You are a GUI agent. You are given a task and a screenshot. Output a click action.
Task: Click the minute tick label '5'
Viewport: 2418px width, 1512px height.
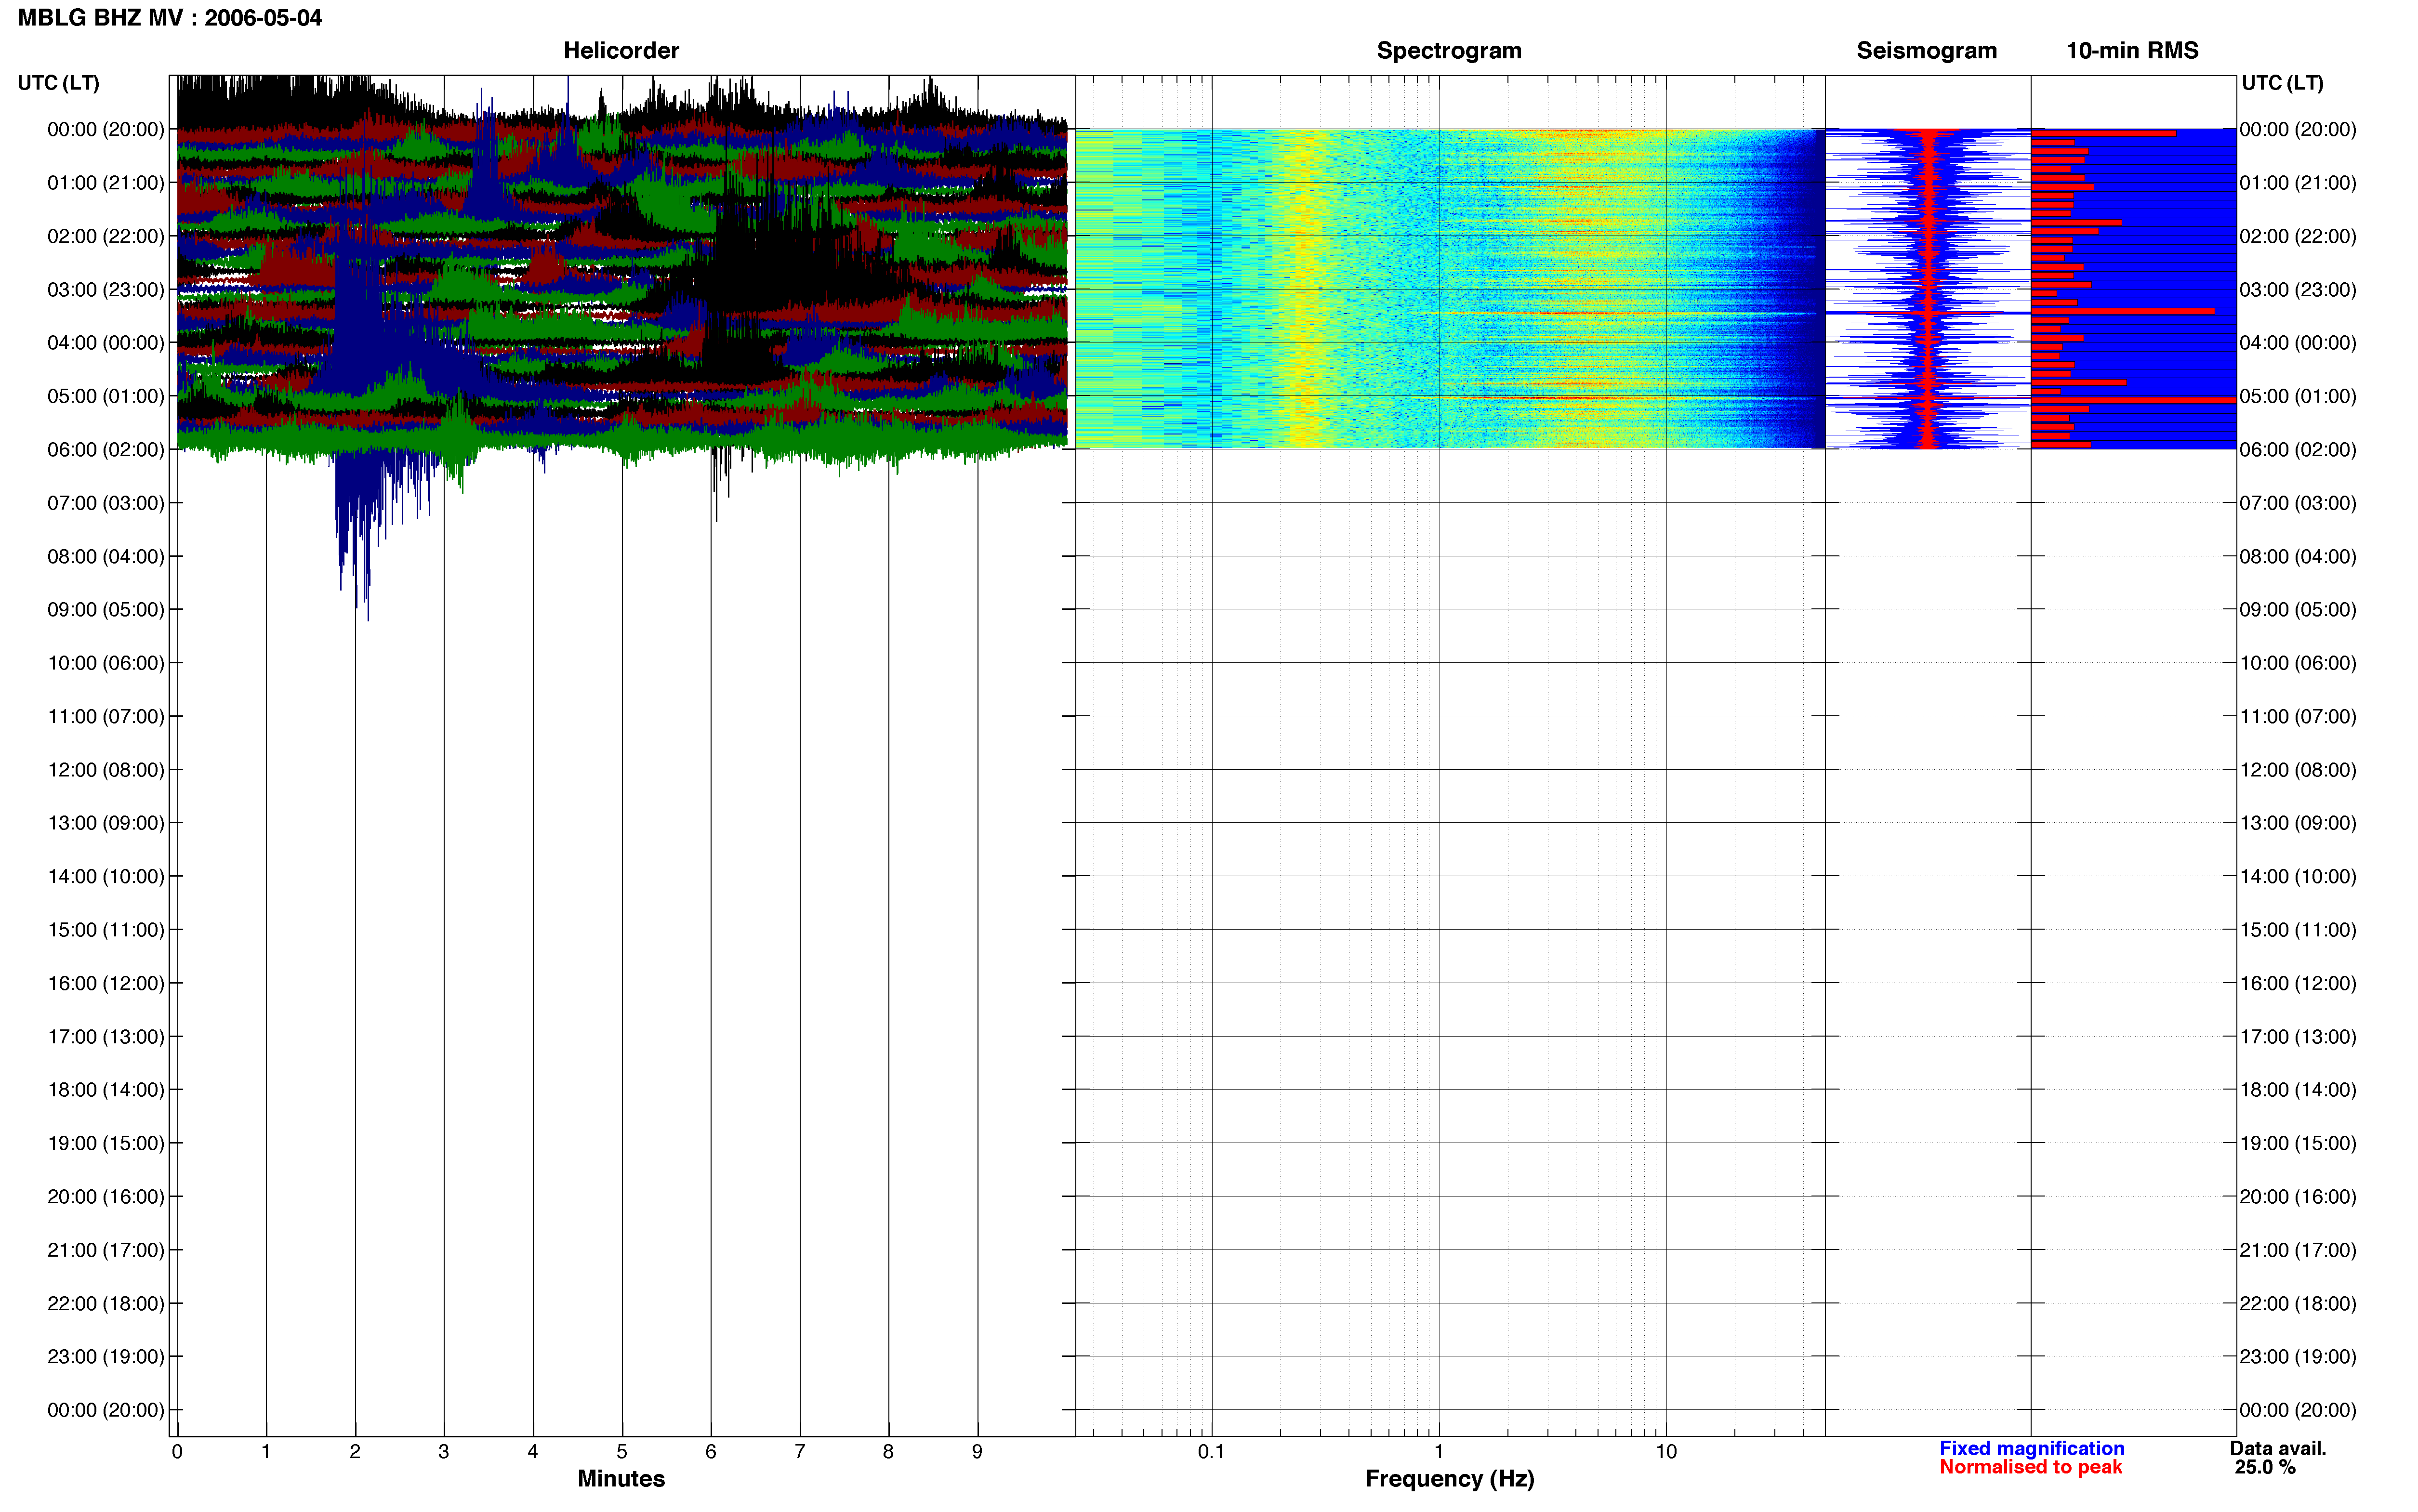click(x=622, y=1451)
